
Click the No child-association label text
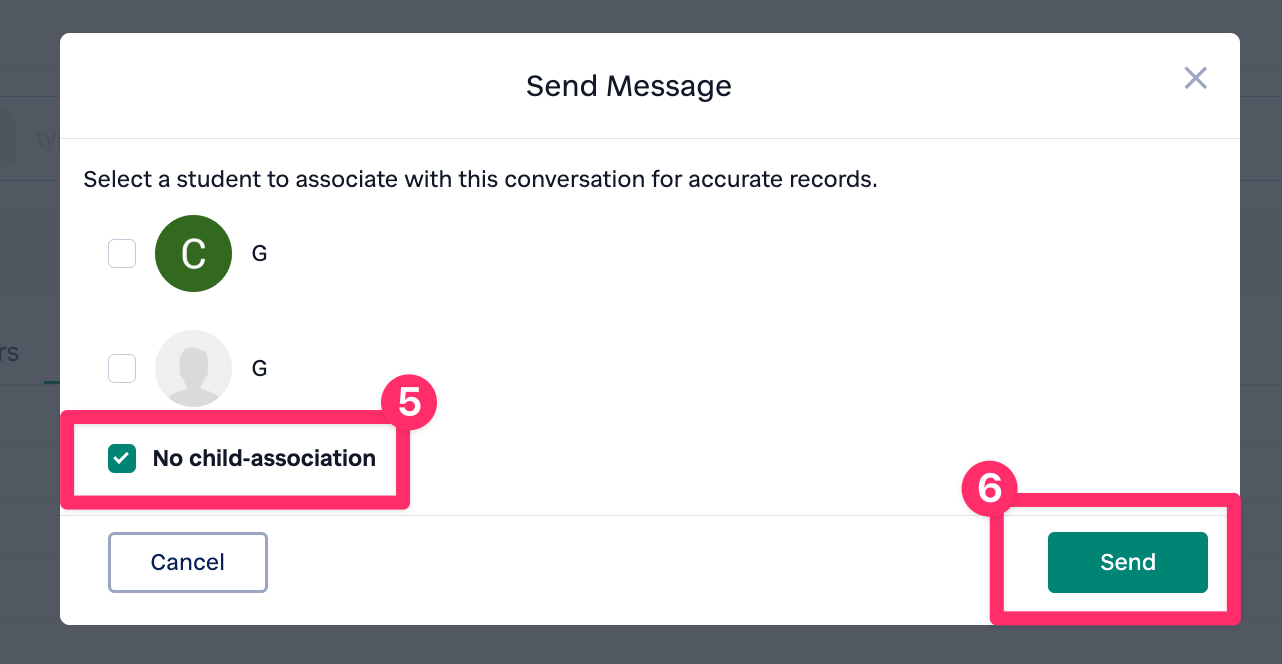coord(264,459)
